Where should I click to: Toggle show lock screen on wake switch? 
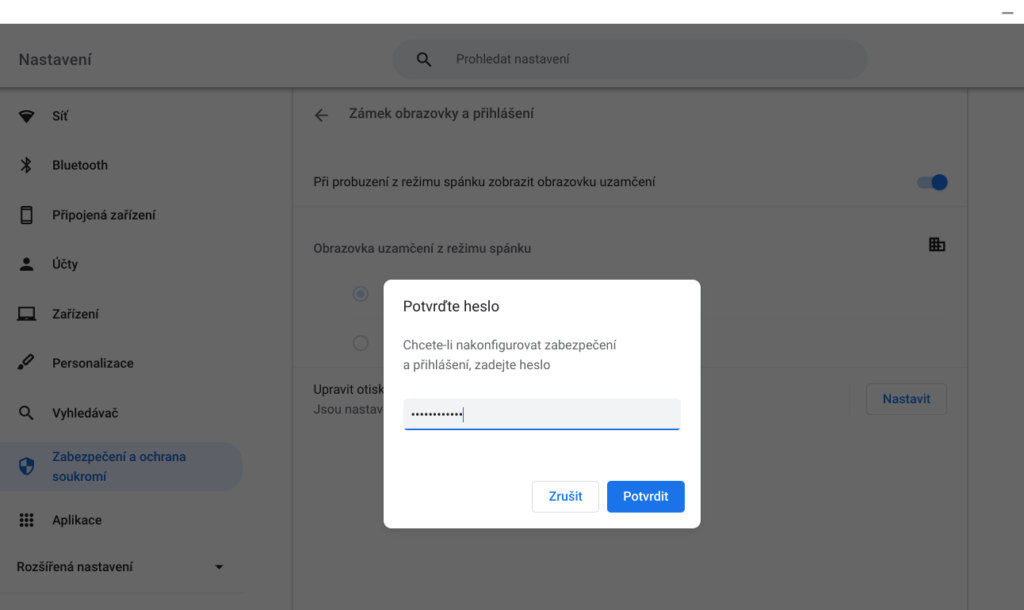point(932,182)
